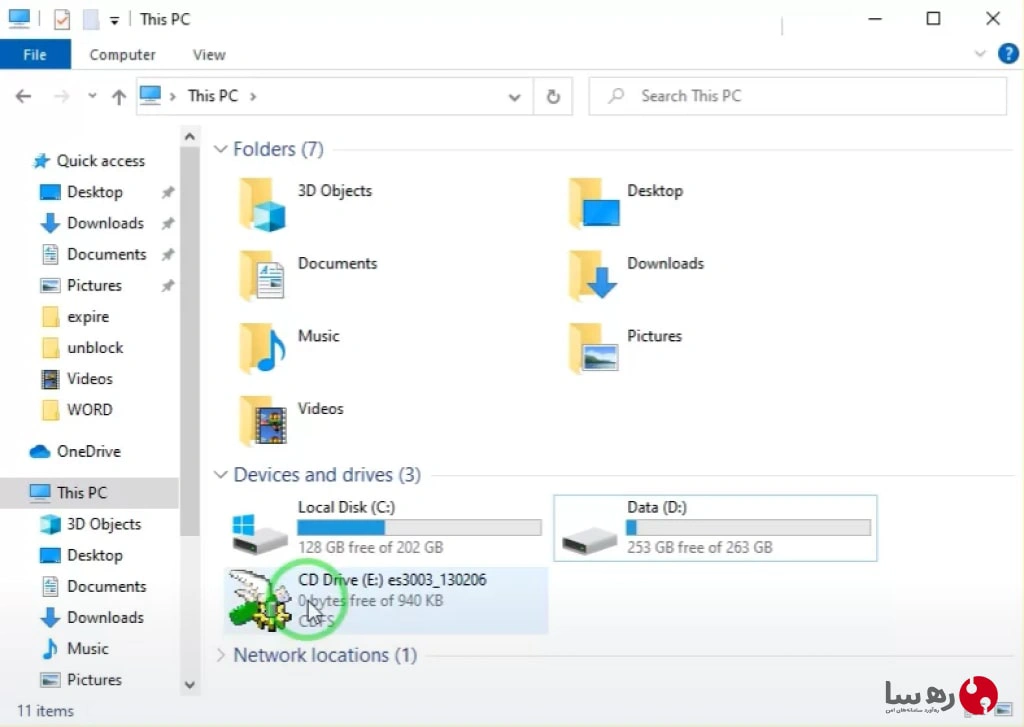Image resolution: width=1024 pixels, height=727 pixels.
Task: Click This PC breadcrumb in address bar
Action: (213, 96)
